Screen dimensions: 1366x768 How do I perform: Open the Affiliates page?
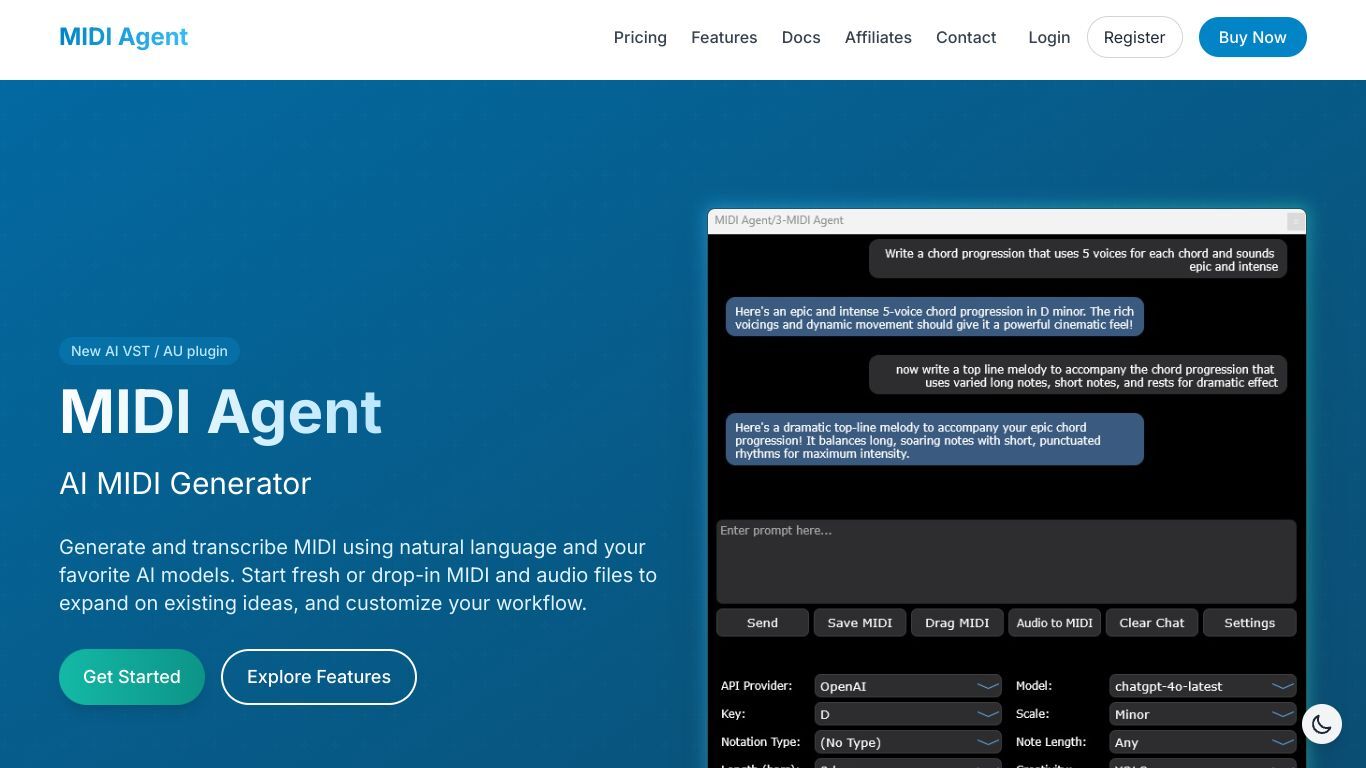pyautogui.click(x=878, y=37)
